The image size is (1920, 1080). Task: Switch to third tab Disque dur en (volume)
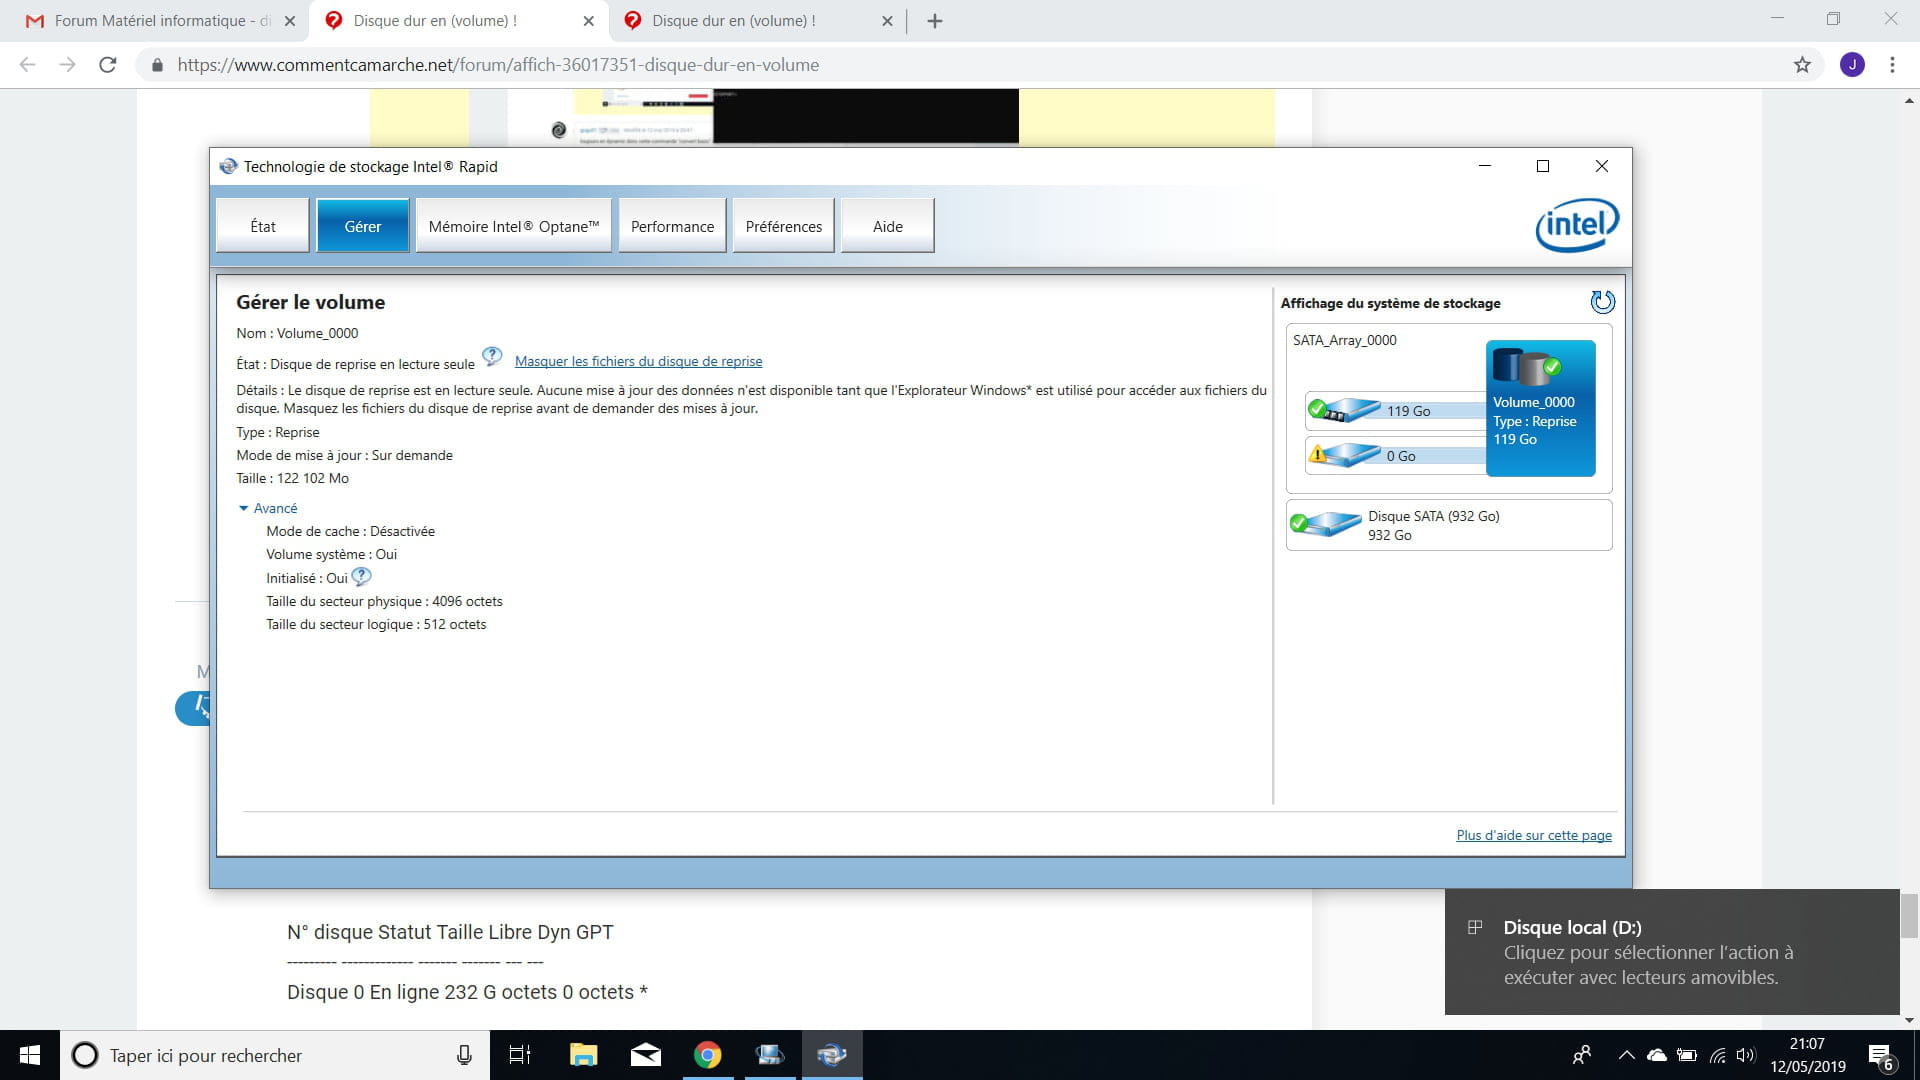click(x=755, y=20)
